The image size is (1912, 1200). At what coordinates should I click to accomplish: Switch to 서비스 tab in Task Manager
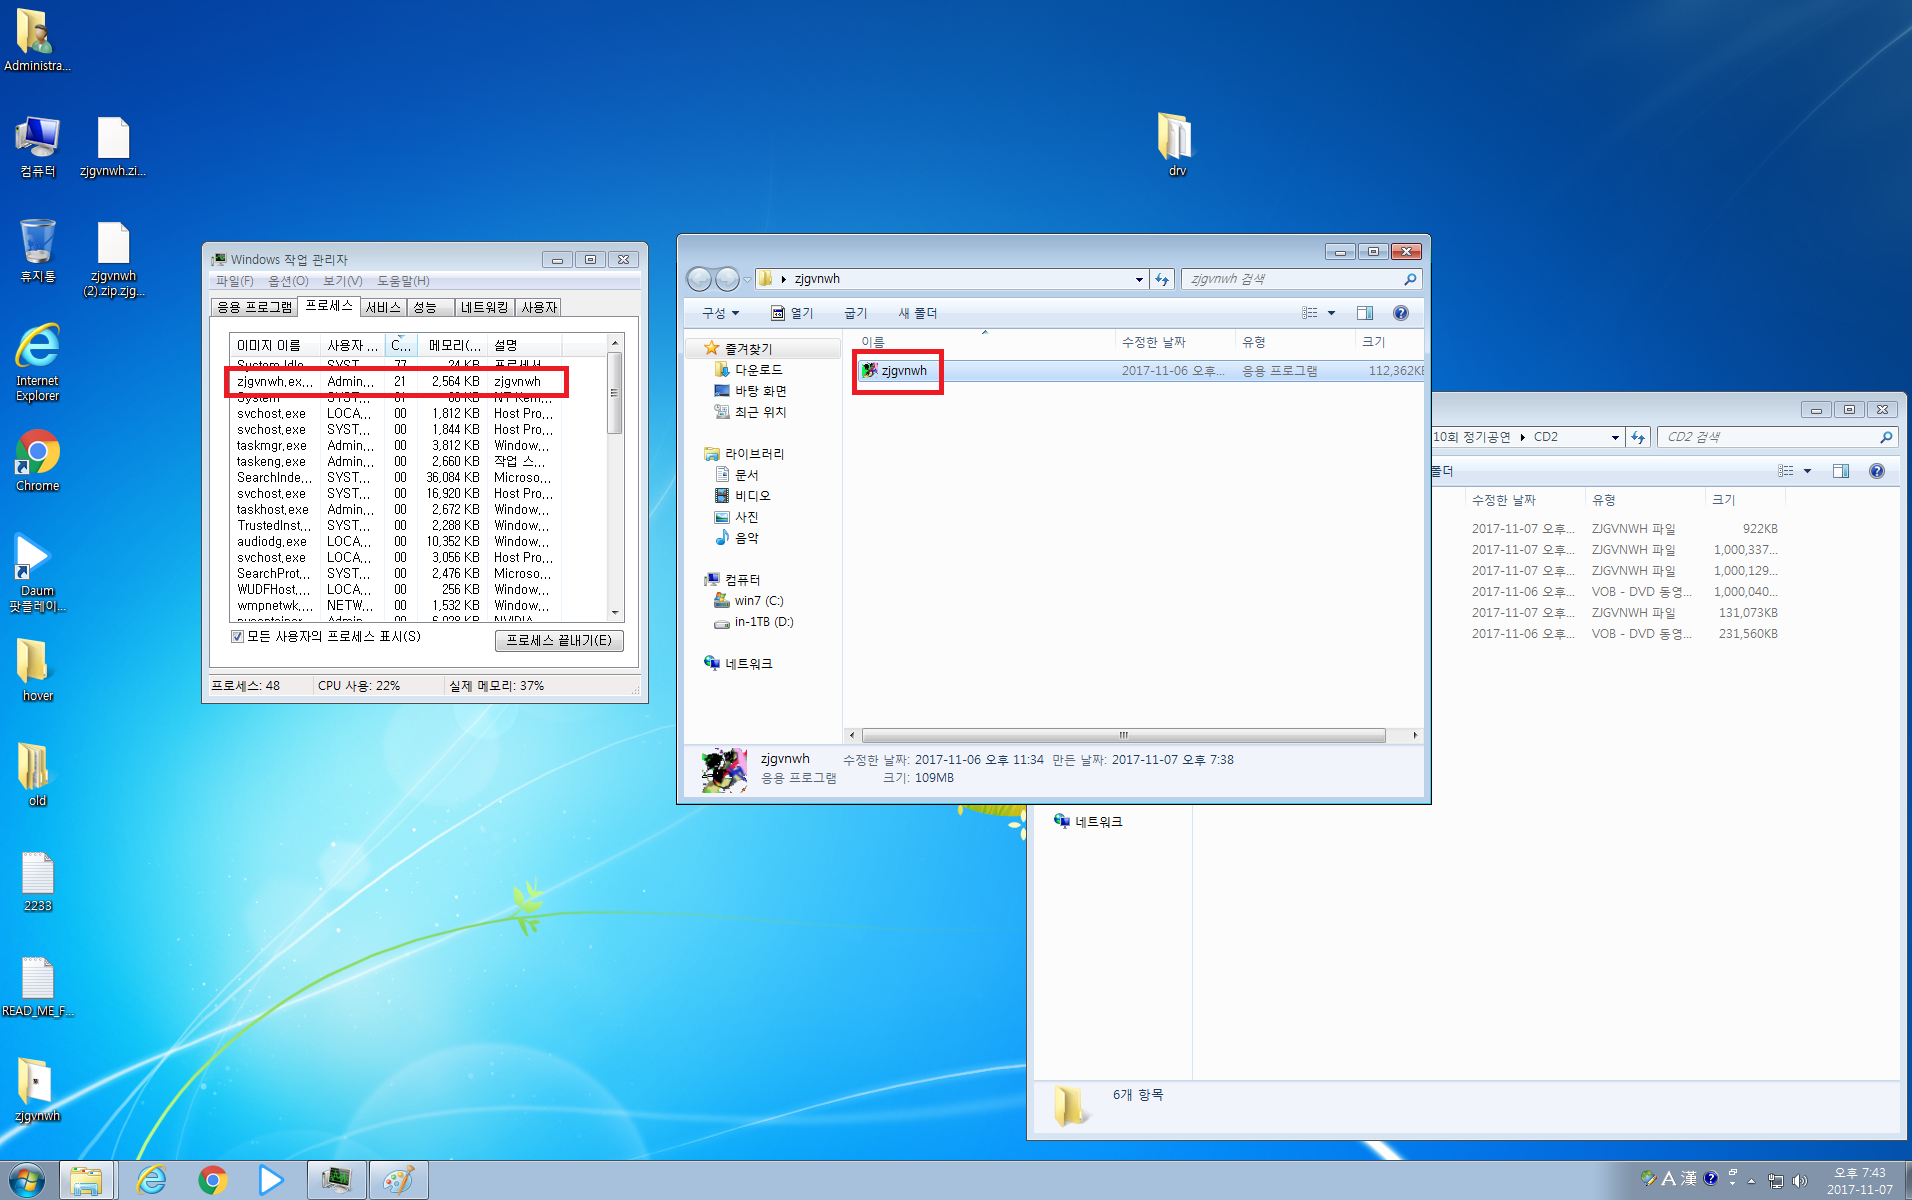(383, 307)
